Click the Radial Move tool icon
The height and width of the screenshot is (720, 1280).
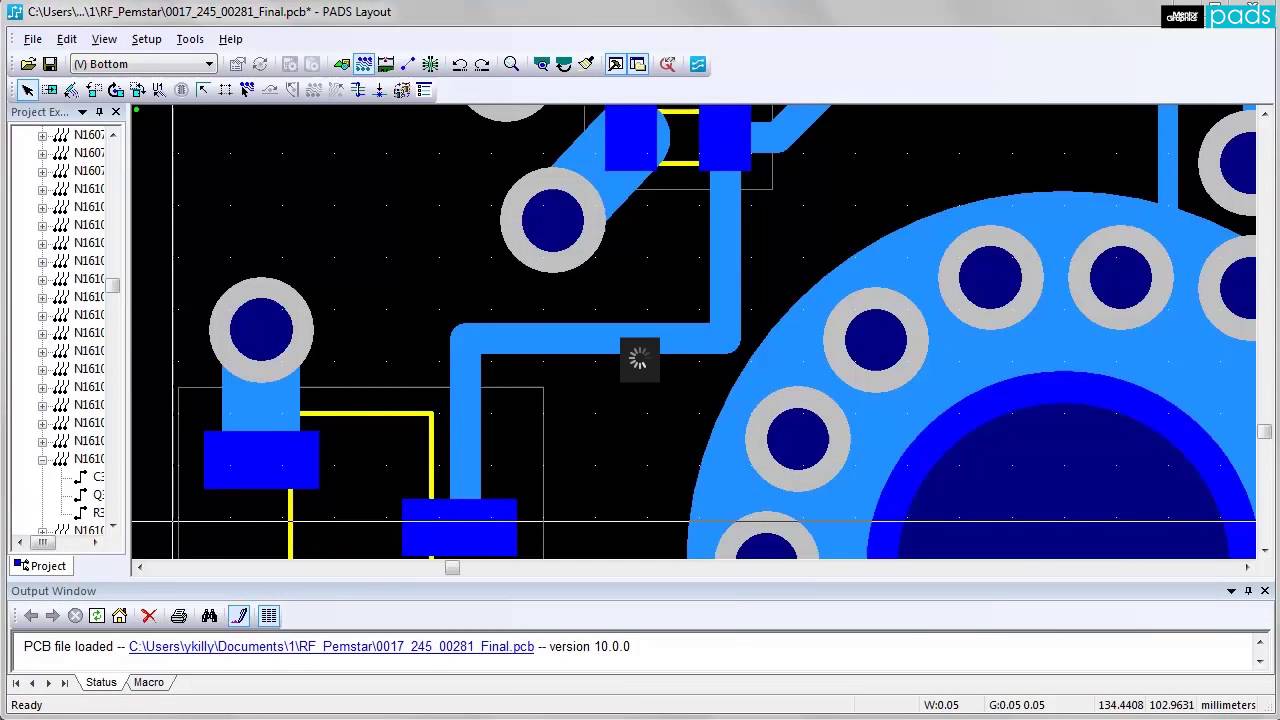pyautogui.click(x=71, y=90)
